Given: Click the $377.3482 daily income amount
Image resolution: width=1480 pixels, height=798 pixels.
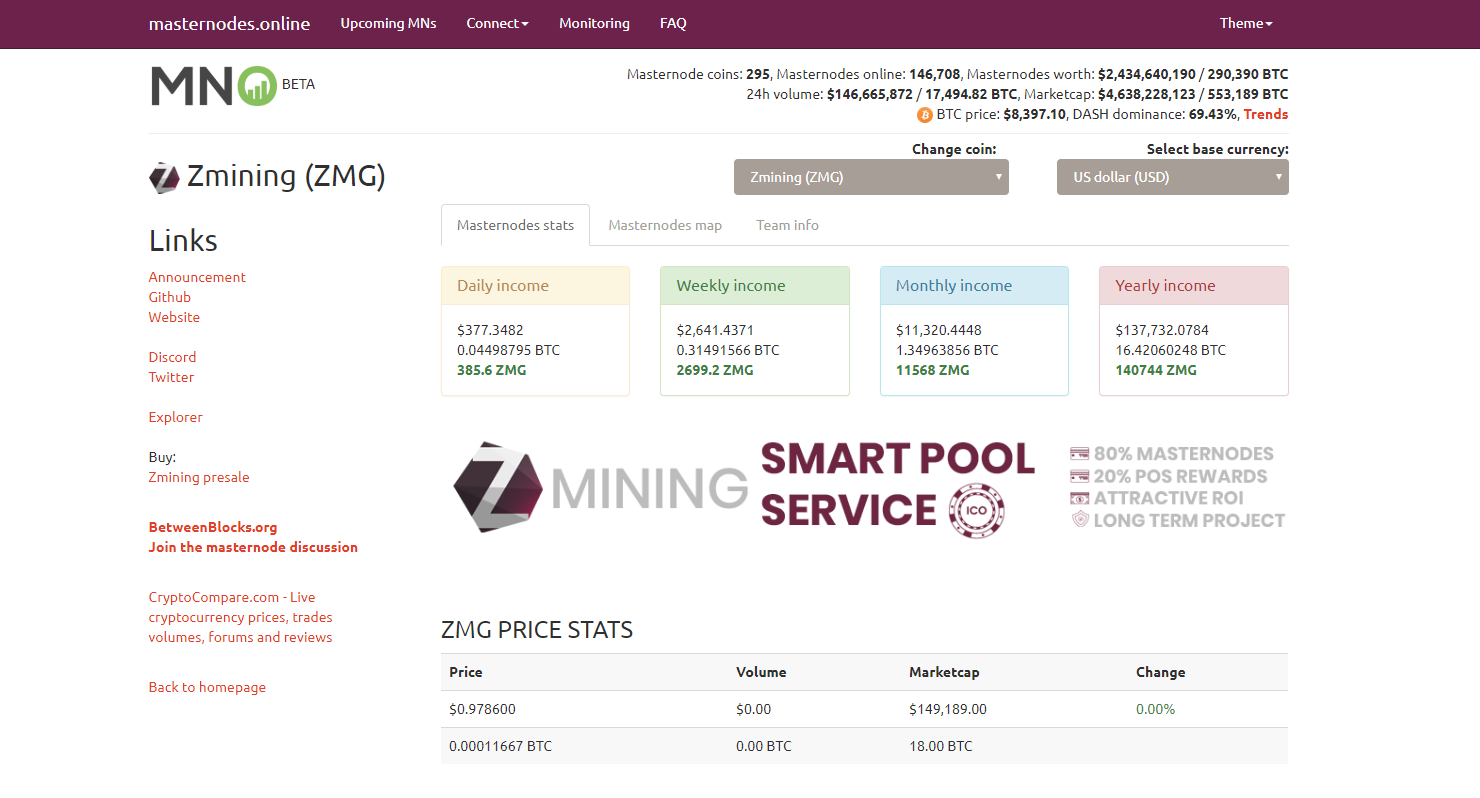Looking at the screenshot, I should pos(490,330).
